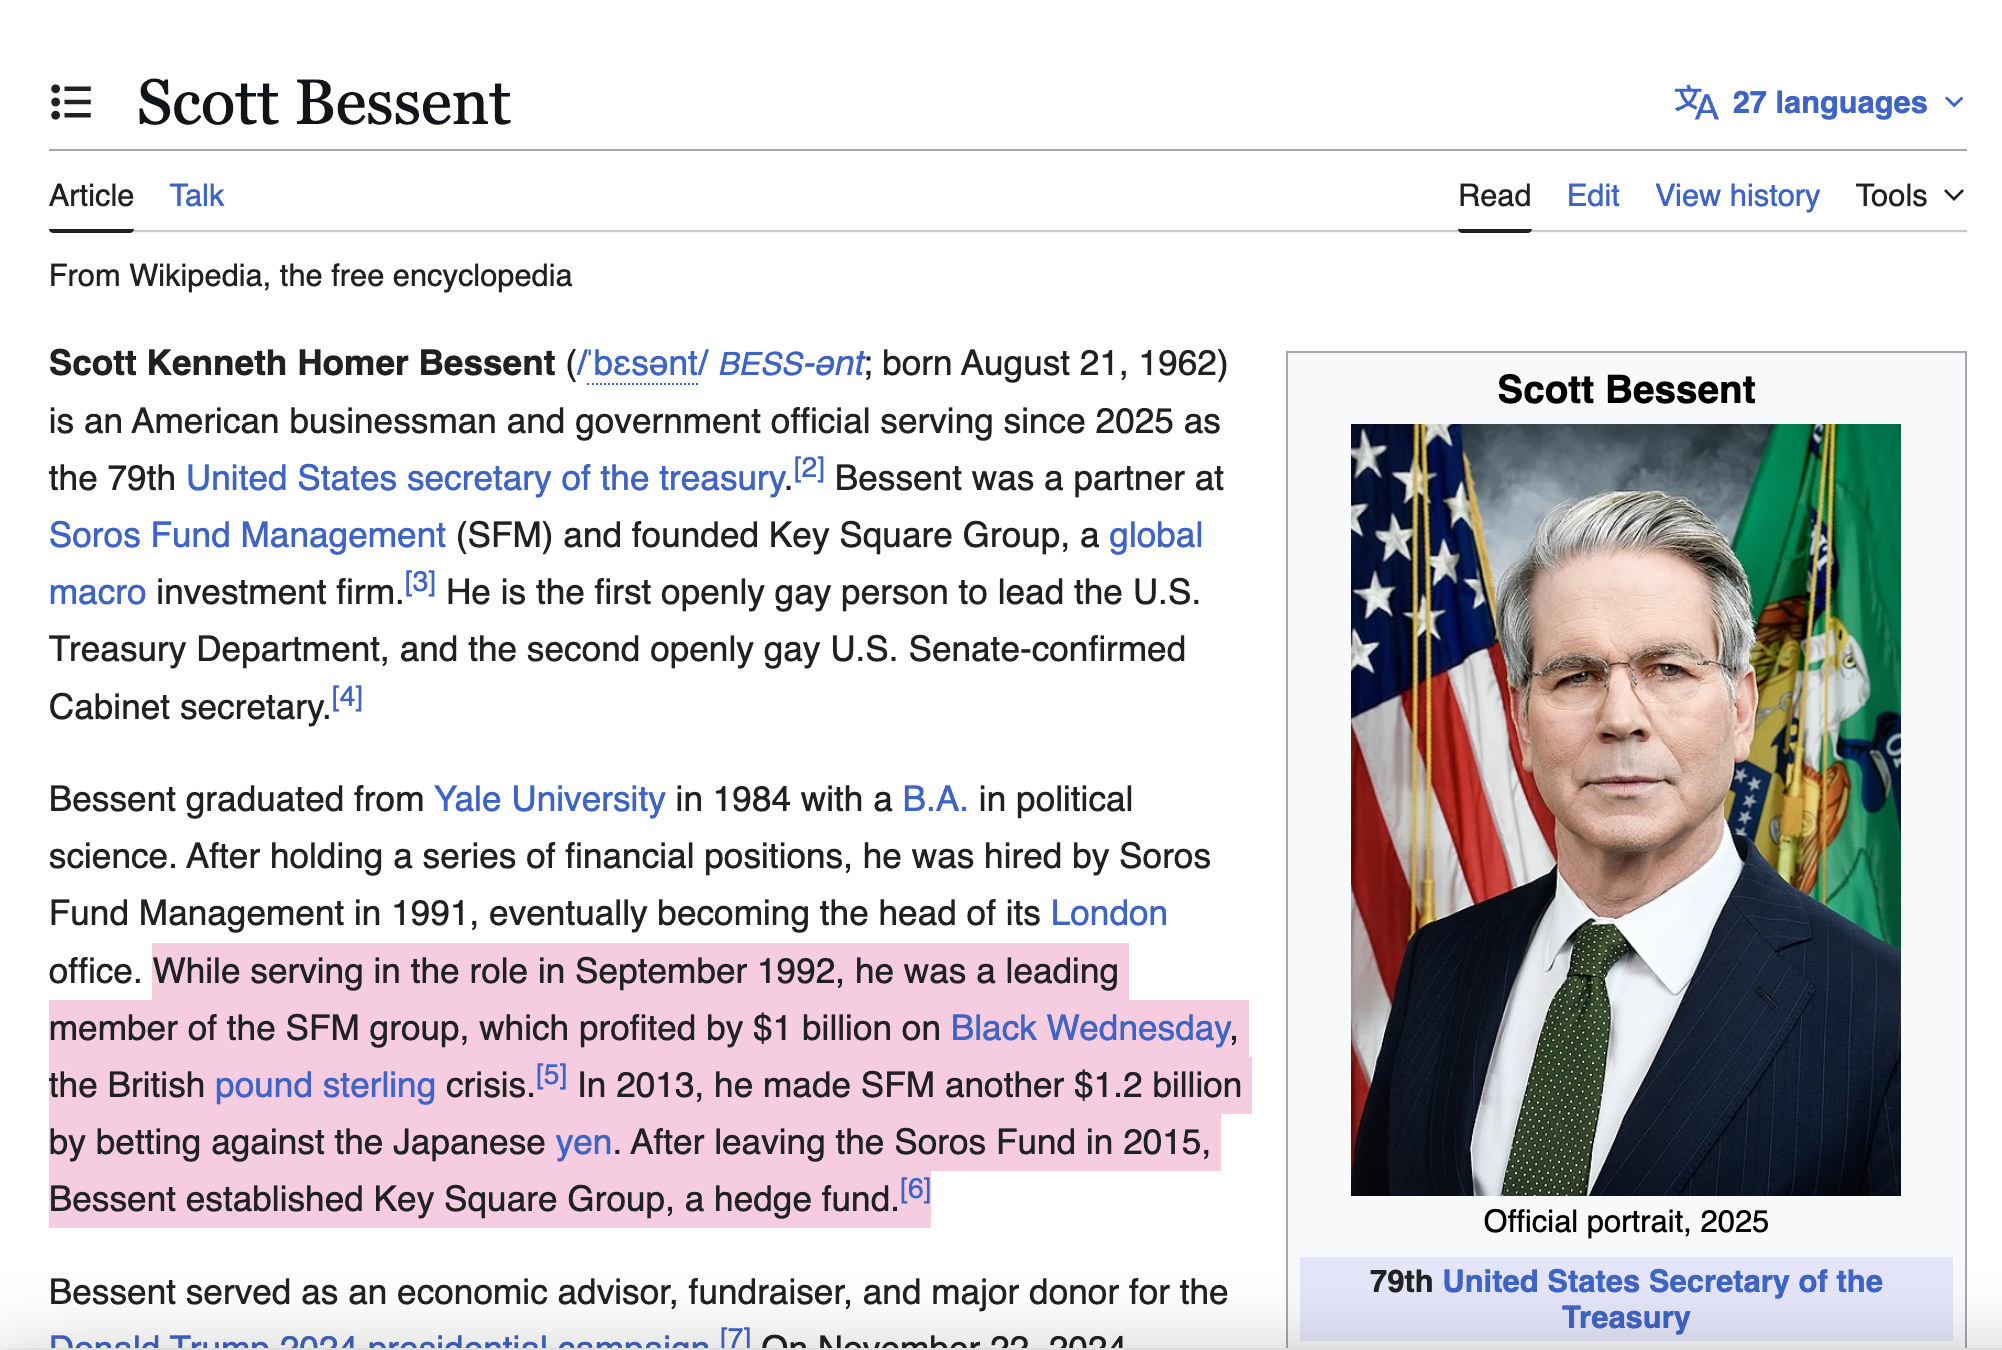Follow the Yale University link
Screen dimensions: 2002x1350
(549, 799)
